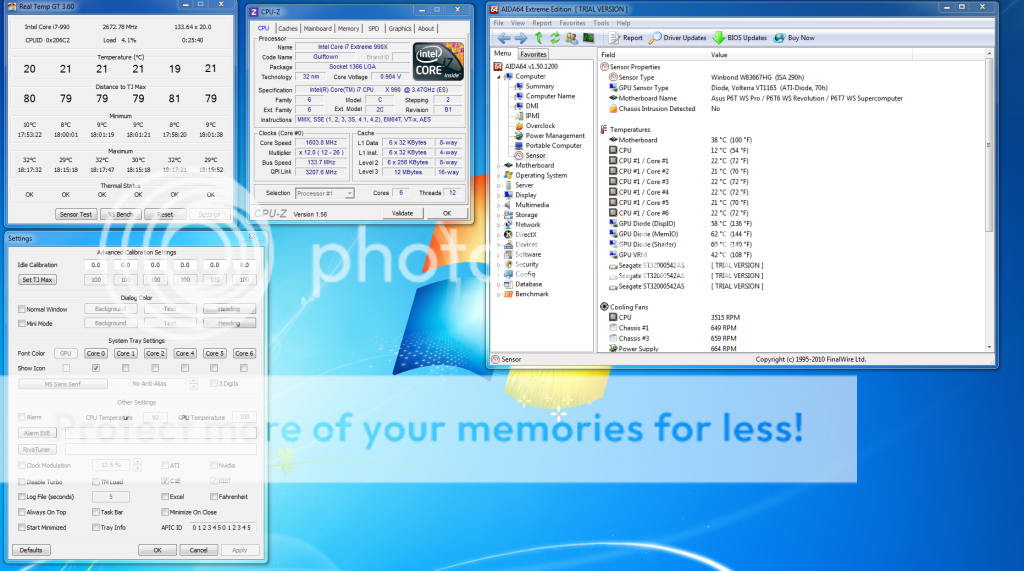Click the Intel Core i7 logo in CPU-Z
The width and height of the screenshot is (1024, 571).
click(x=438, y=61)
